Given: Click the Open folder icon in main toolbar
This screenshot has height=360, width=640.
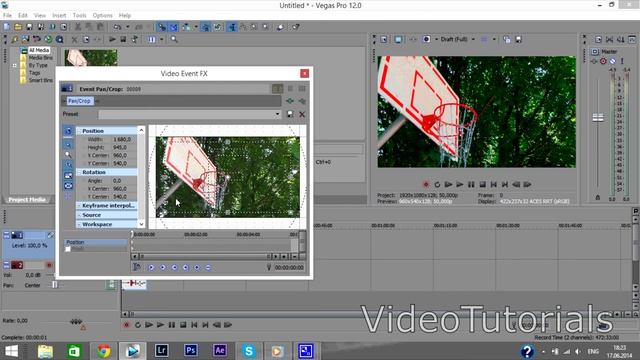Looking at the screenshot, I should pos(18,27).
